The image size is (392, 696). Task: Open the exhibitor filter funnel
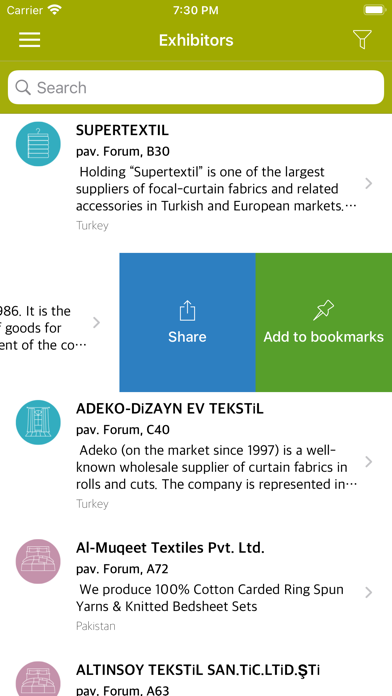click(x=362, y=40)
